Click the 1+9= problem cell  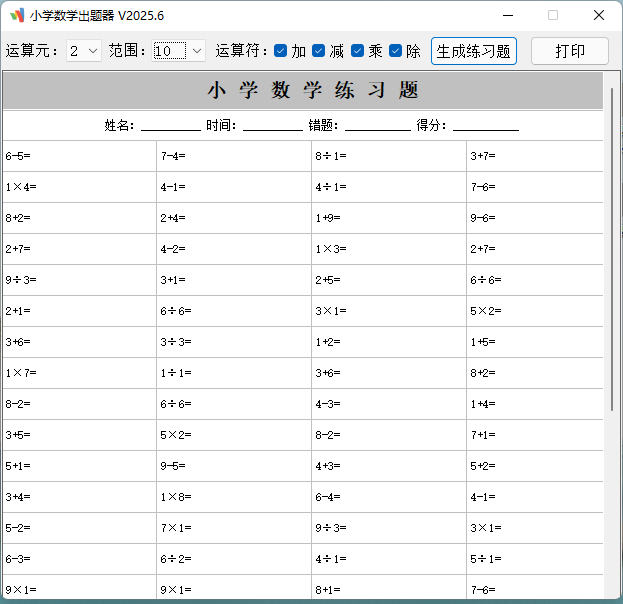[389, 218]
